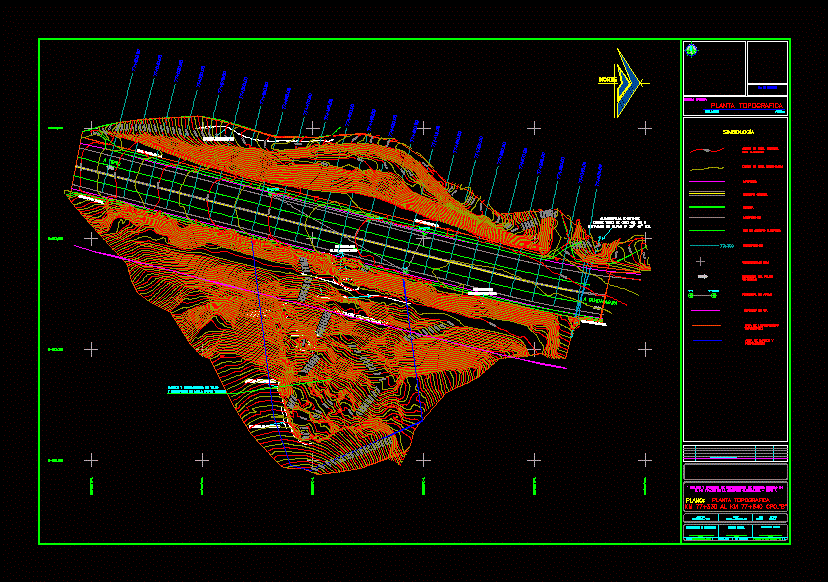
Task: Click the PLANTA TOPOGRAFICA title text
Action: [746, 105]
